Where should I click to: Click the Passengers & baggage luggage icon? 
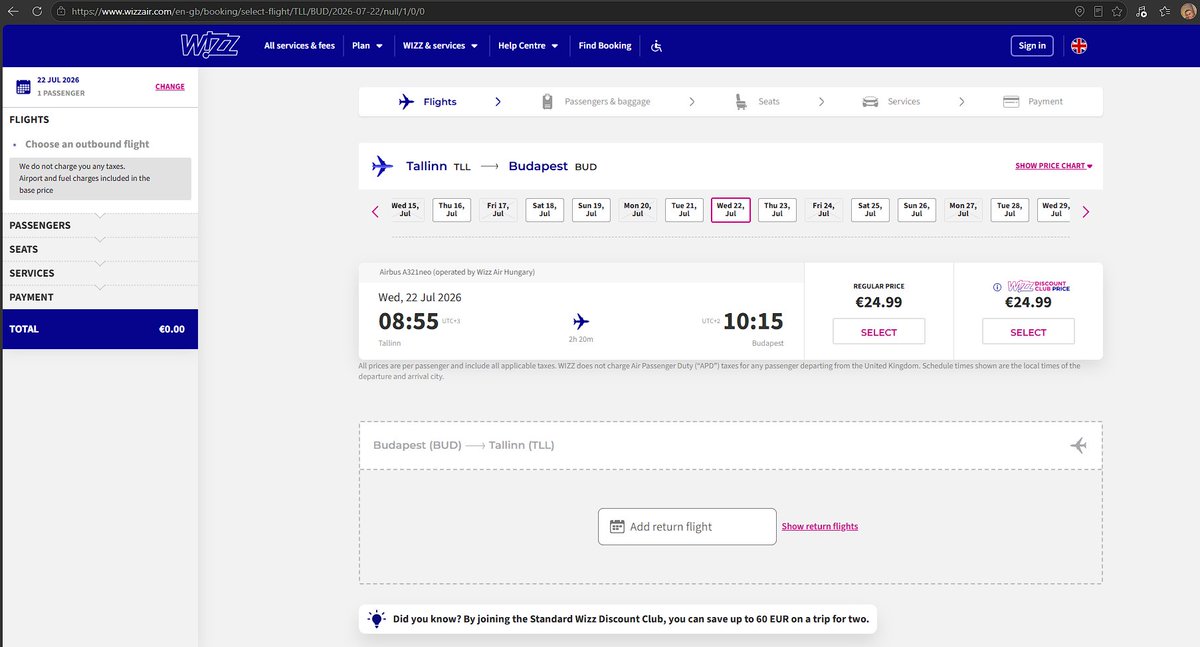tap(547, 101)
